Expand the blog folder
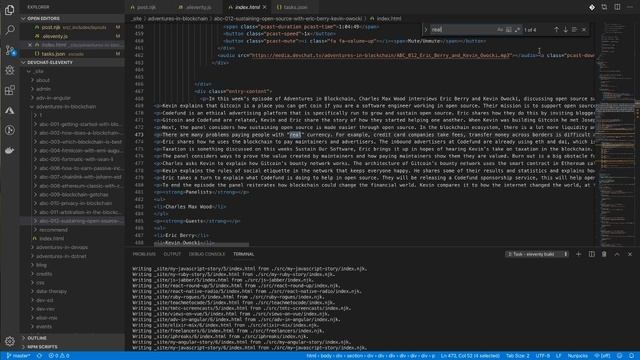 coord(73,265)
